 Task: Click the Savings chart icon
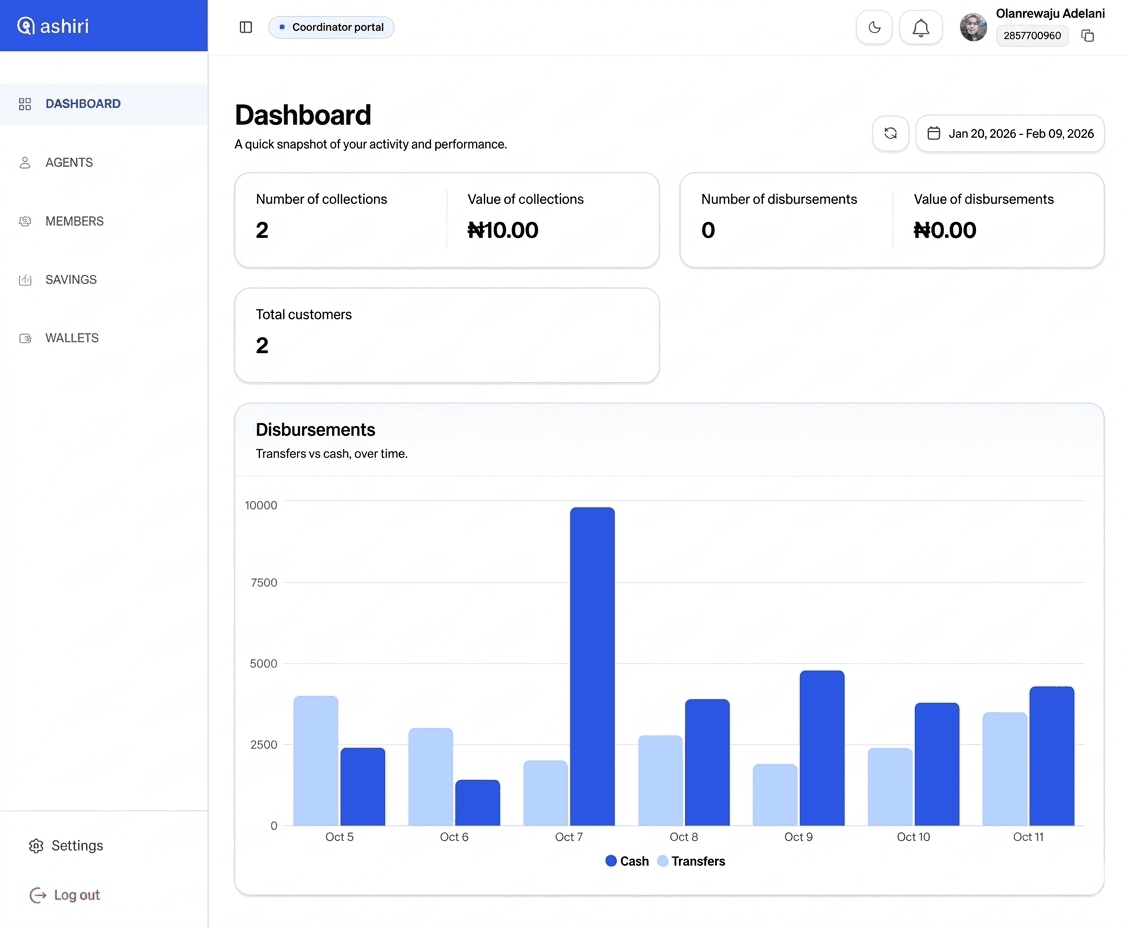[x=25, y=280]
